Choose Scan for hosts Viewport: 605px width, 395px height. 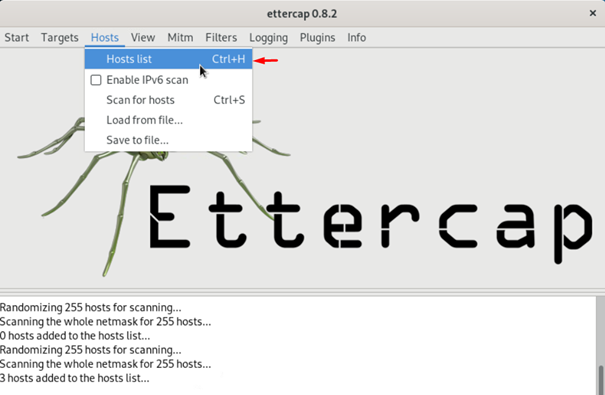click(x=168, y=100)
